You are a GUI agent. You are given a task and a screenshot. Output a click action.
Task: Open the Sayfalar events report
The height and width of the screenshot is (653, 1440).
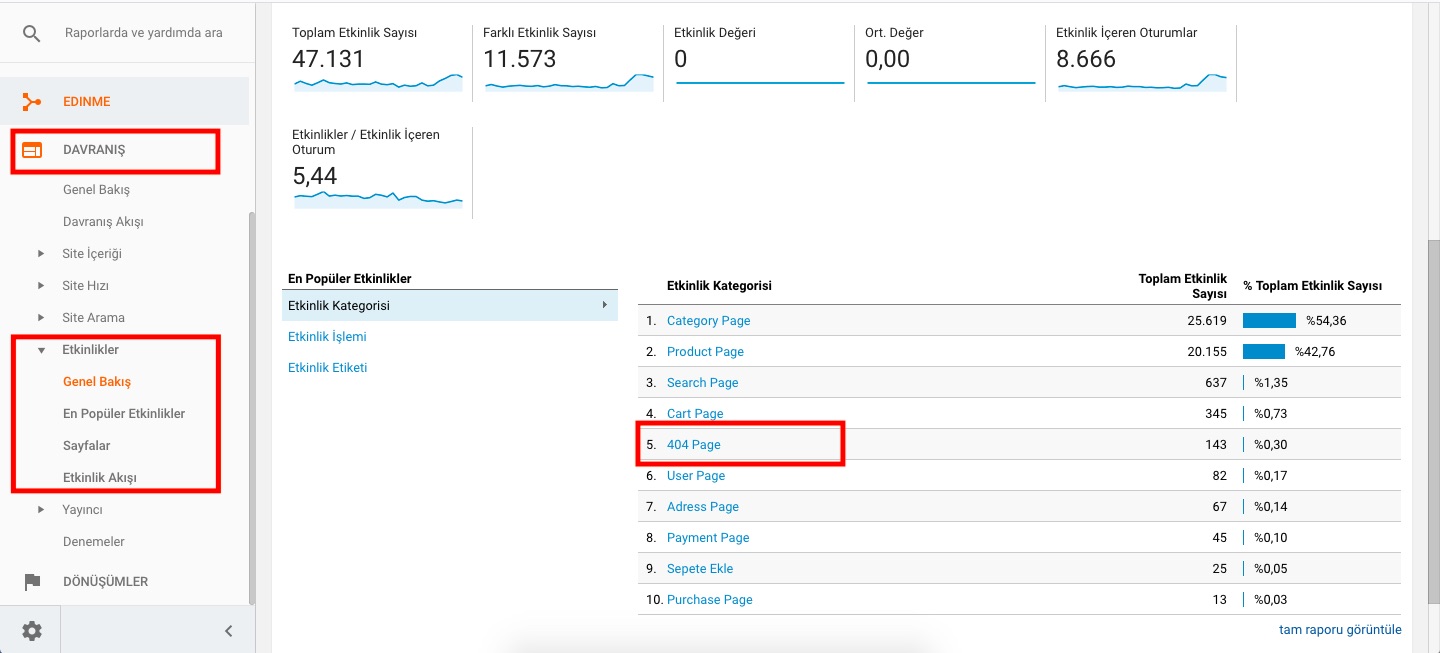[86, 446]
